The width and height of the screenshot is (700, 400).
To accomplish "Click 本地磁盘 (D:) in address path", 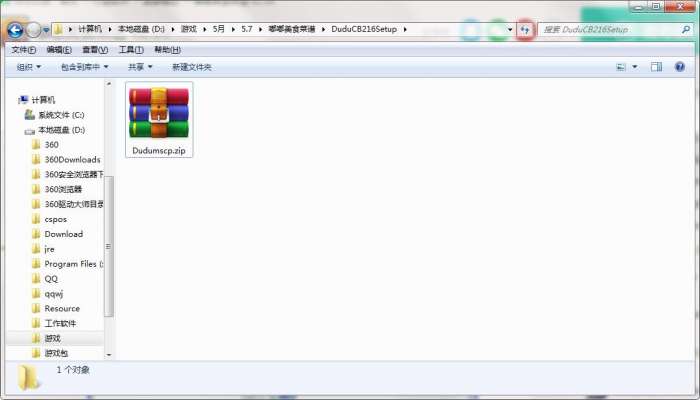I will pyautogui.click(x=142, y=29).
